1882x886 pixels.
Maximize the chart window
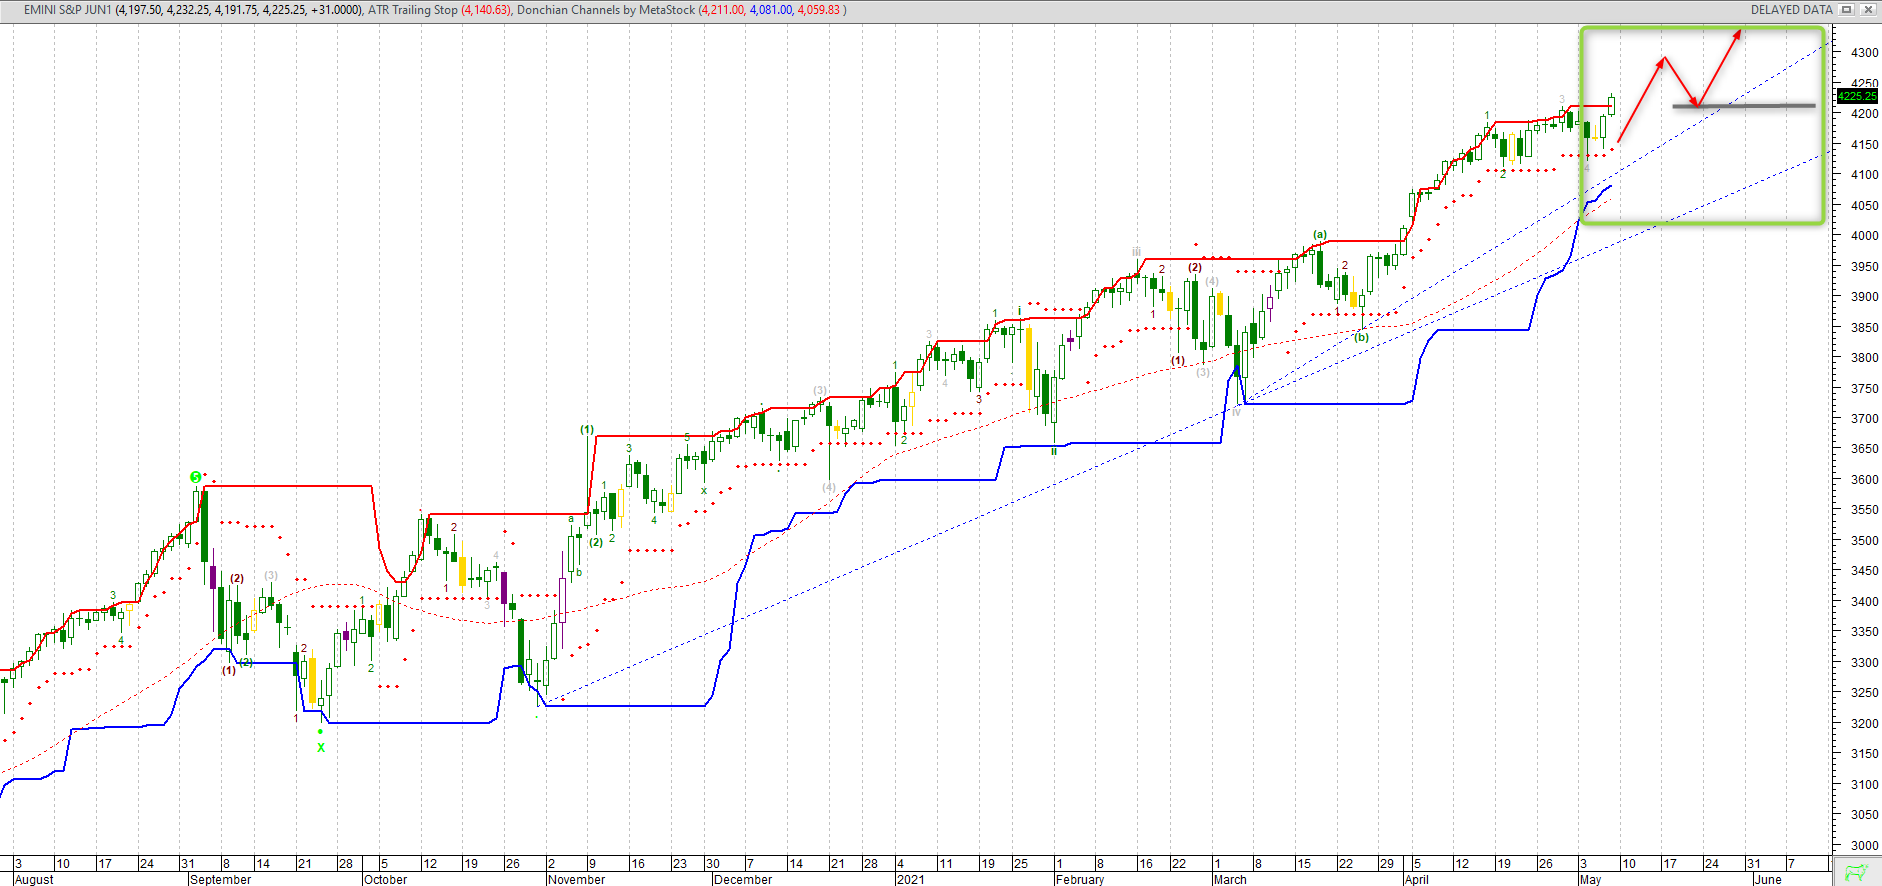point(1847,10)
